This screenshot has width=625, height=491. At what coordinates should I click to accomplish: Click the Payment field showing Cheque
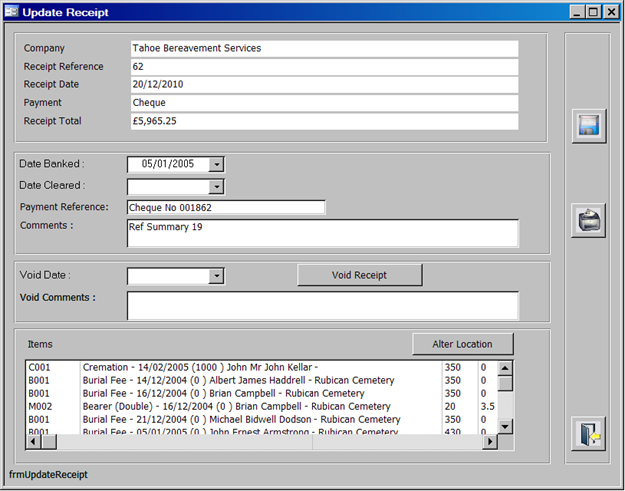[324, 103]
